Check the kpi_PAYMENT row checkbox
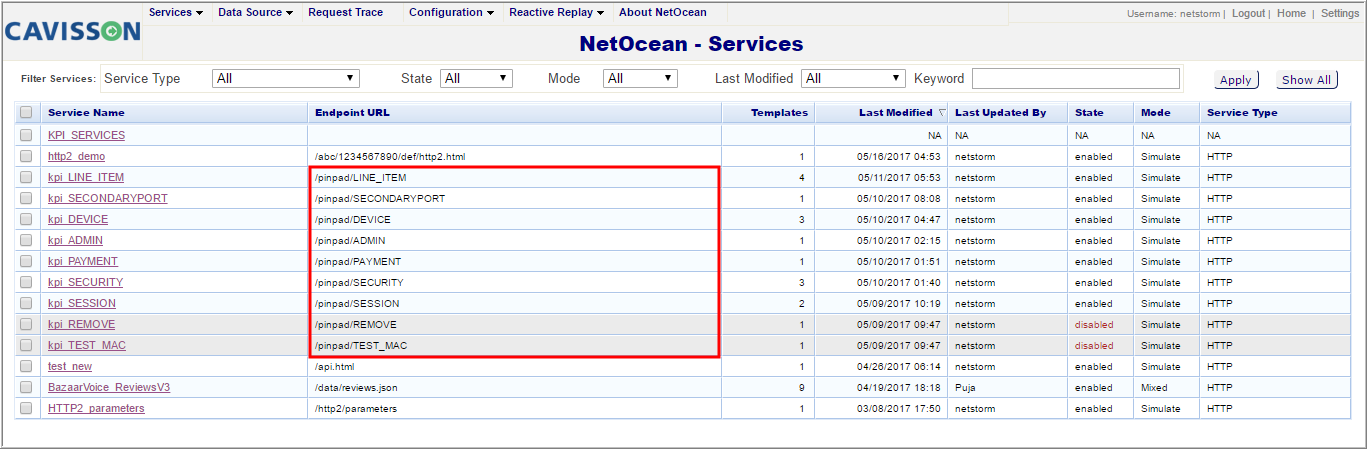 (x=26, y=261)
